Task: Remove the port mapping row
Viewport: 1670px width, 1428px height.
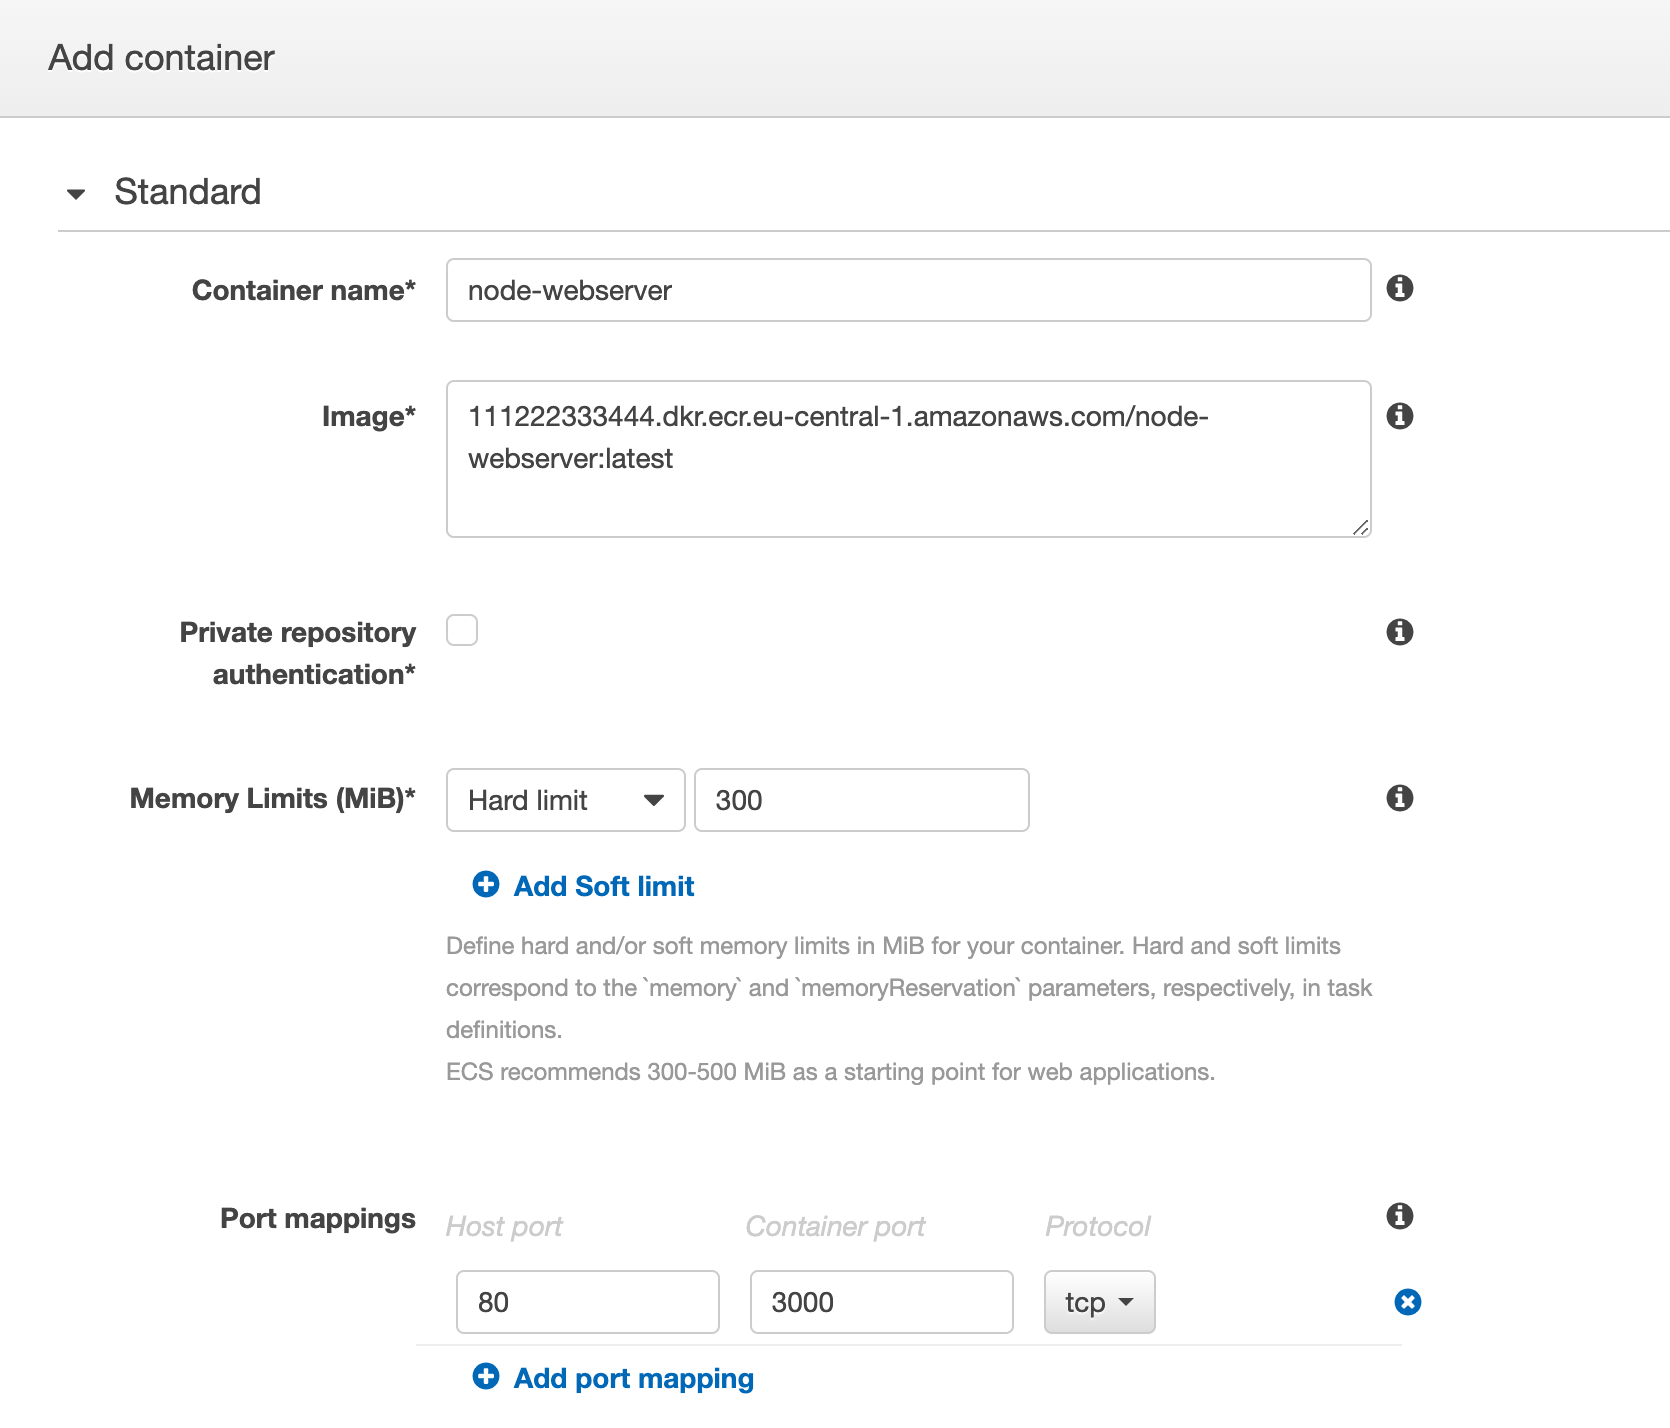Action: pos(1408,1302)
